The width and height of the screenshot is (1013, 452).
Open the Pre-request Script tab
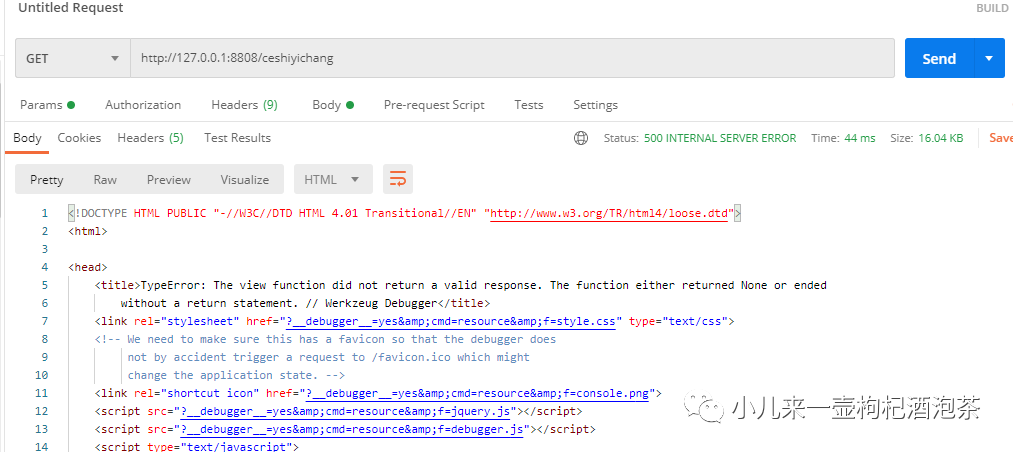pos(434,105)
